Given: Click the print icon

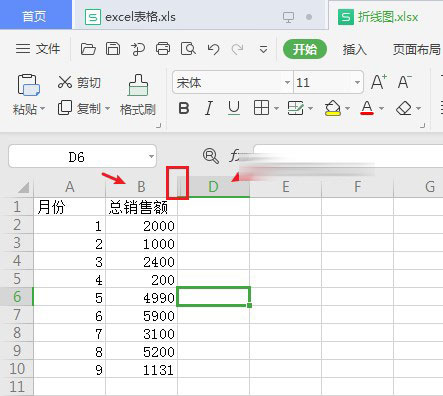Looking at the screenshot, I should click(163, 49).
